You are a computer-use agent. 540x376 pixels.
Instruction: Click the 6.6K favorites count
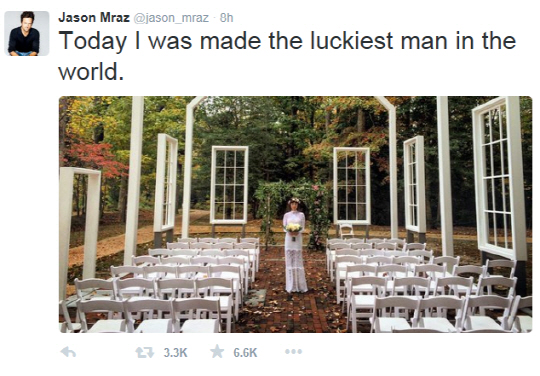click(x=245, y=353)
